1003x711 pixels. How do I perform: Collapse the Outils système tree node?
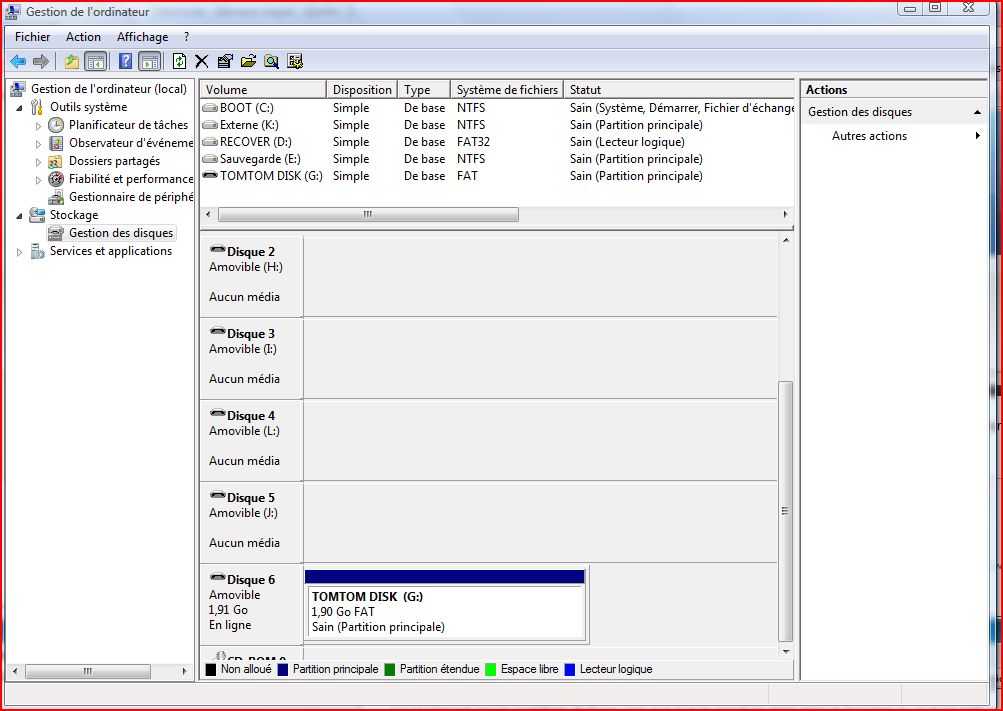click(x=20, y=108)
